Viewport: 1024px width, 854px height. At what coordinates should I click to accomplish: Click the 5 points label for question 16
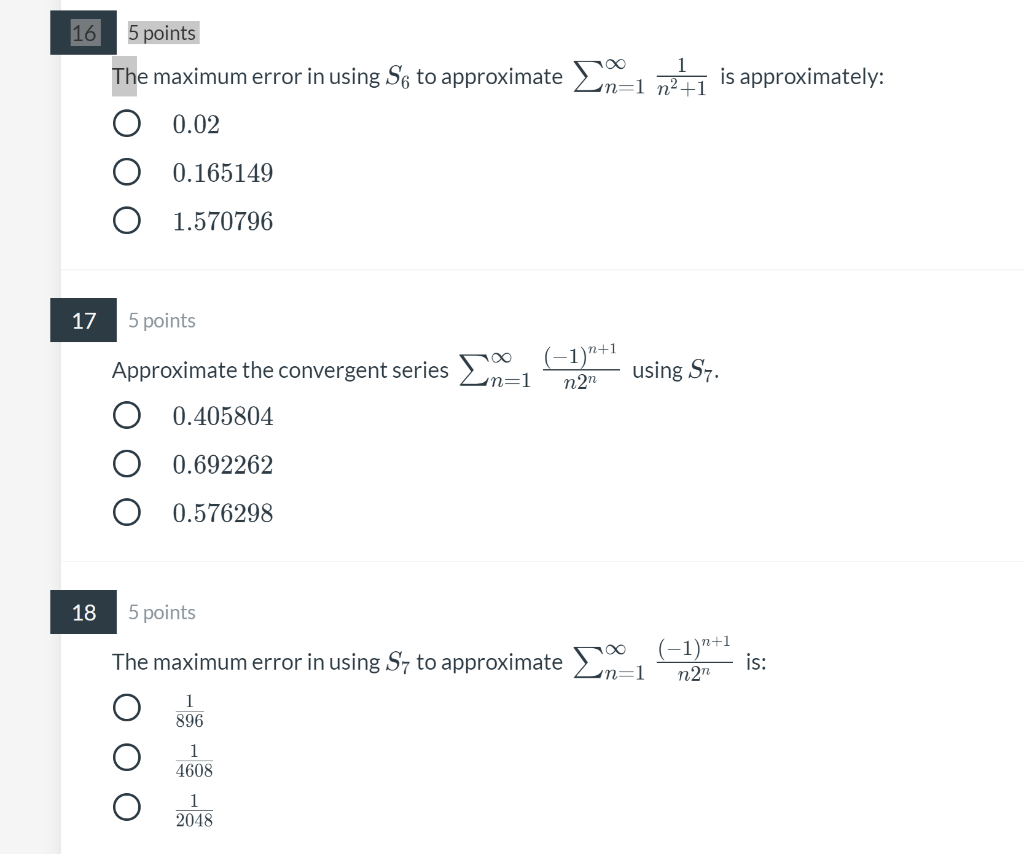click(x=161, y=32)
